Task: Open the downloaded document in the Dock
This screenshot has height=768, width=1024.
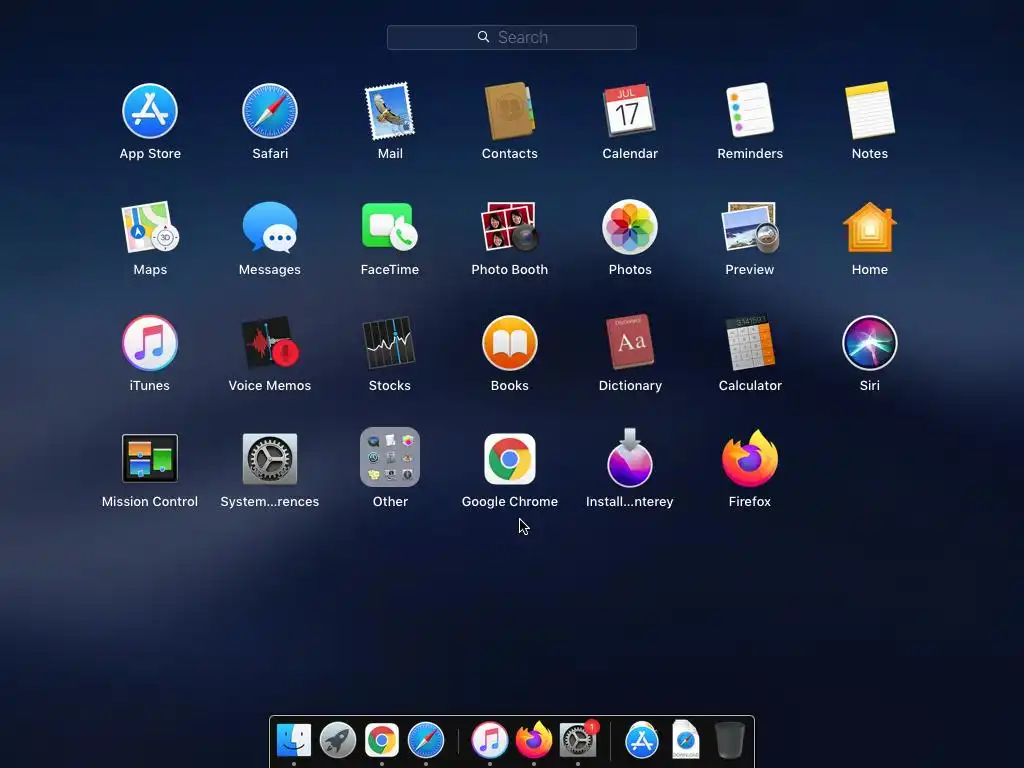Action: point(686,739)
